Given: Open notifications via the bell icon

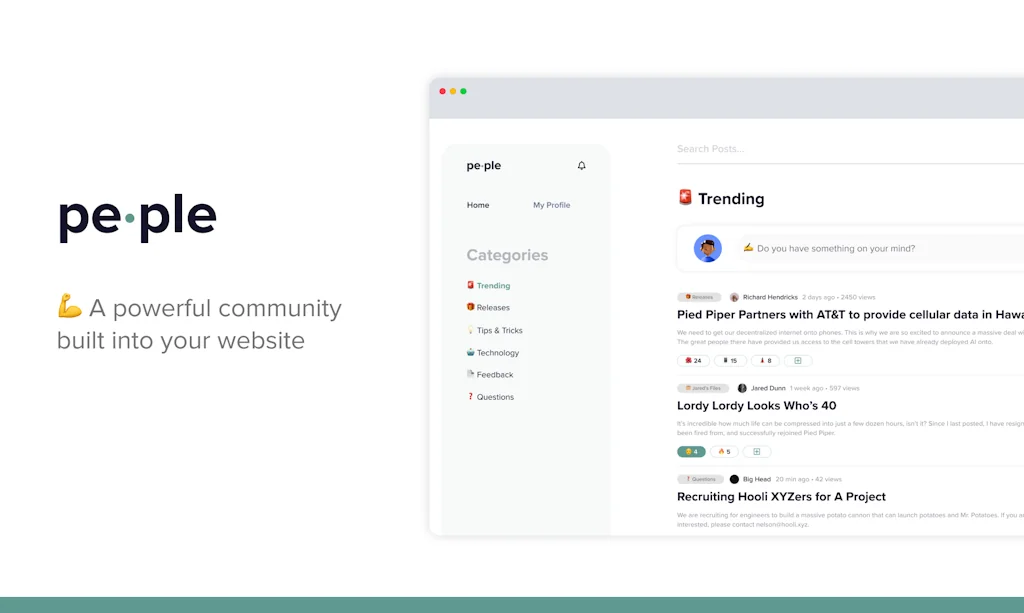Looking at the screenshot, I should (x=581, y=166).
